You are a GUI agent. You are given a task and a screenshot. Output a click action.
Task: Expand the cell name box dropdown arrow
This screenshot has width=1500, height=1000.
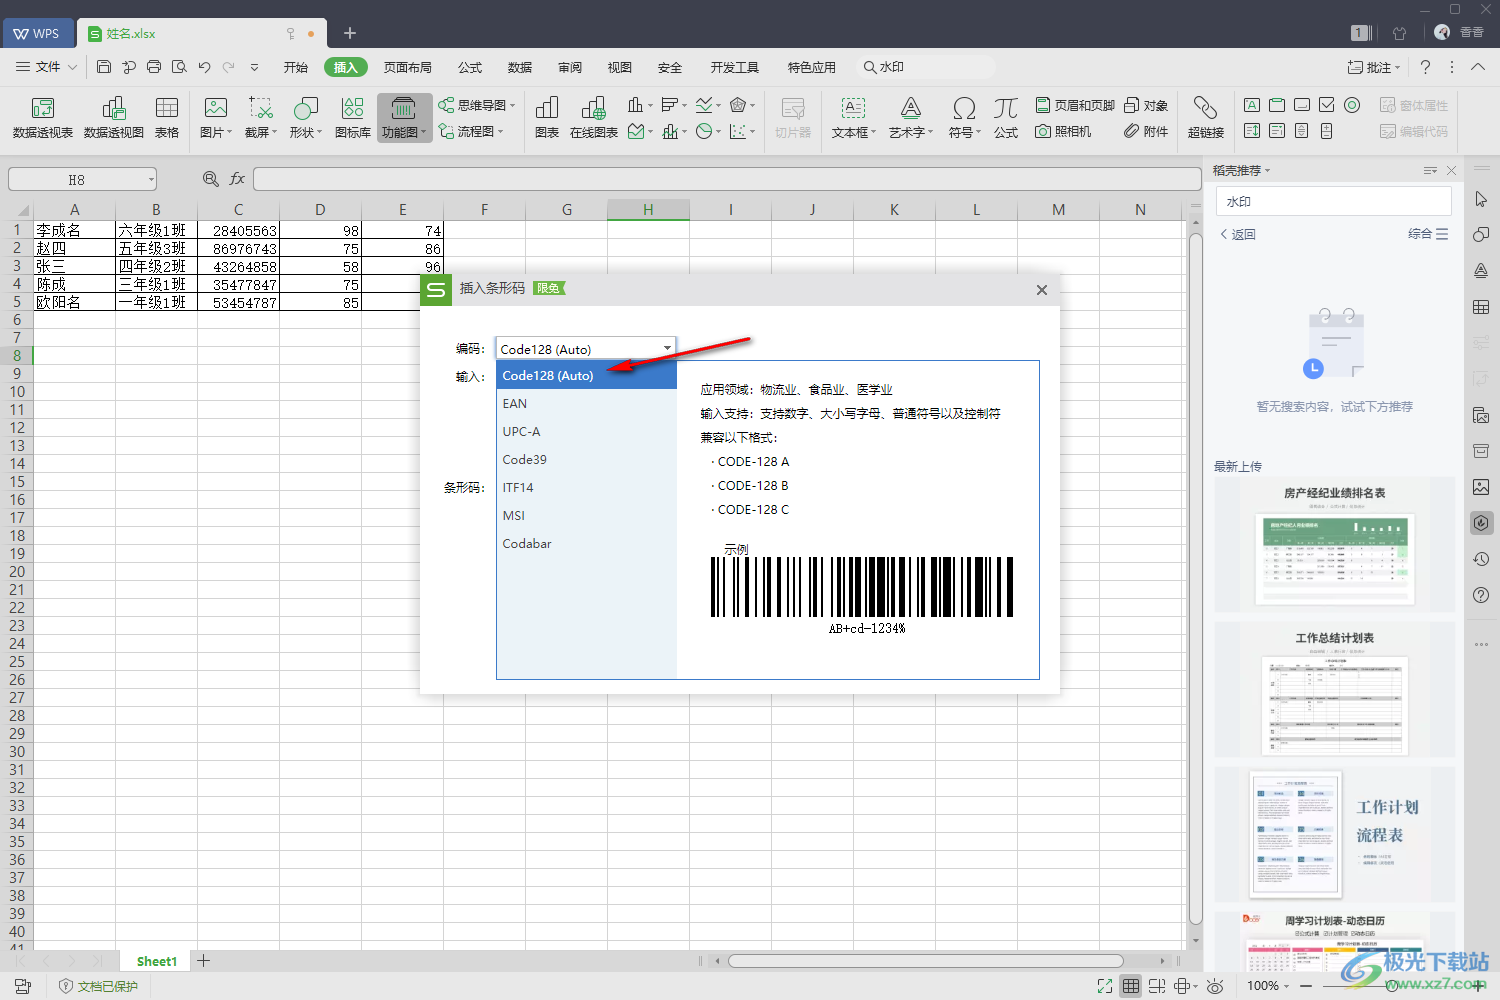tap(151, 180)
